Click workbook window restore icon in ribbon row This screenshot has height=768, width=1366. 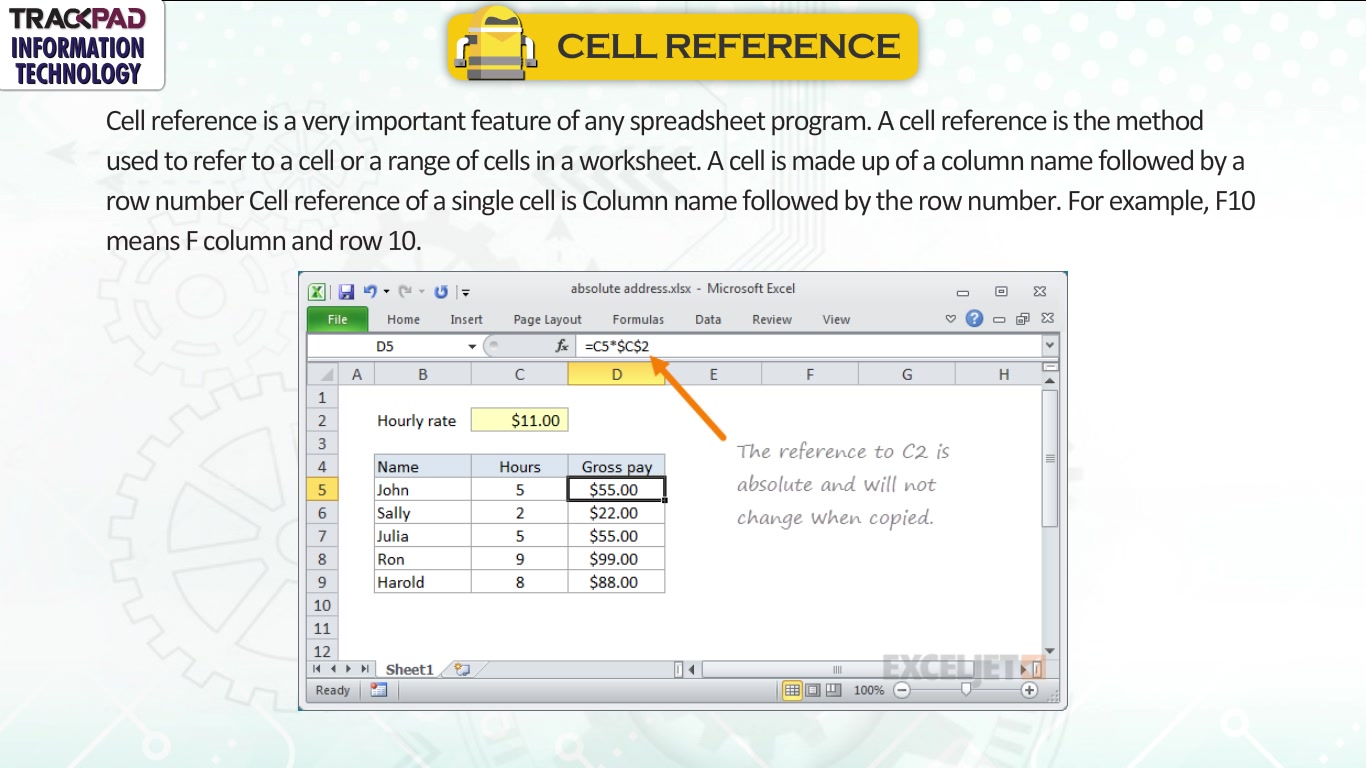click(1022, 319)
